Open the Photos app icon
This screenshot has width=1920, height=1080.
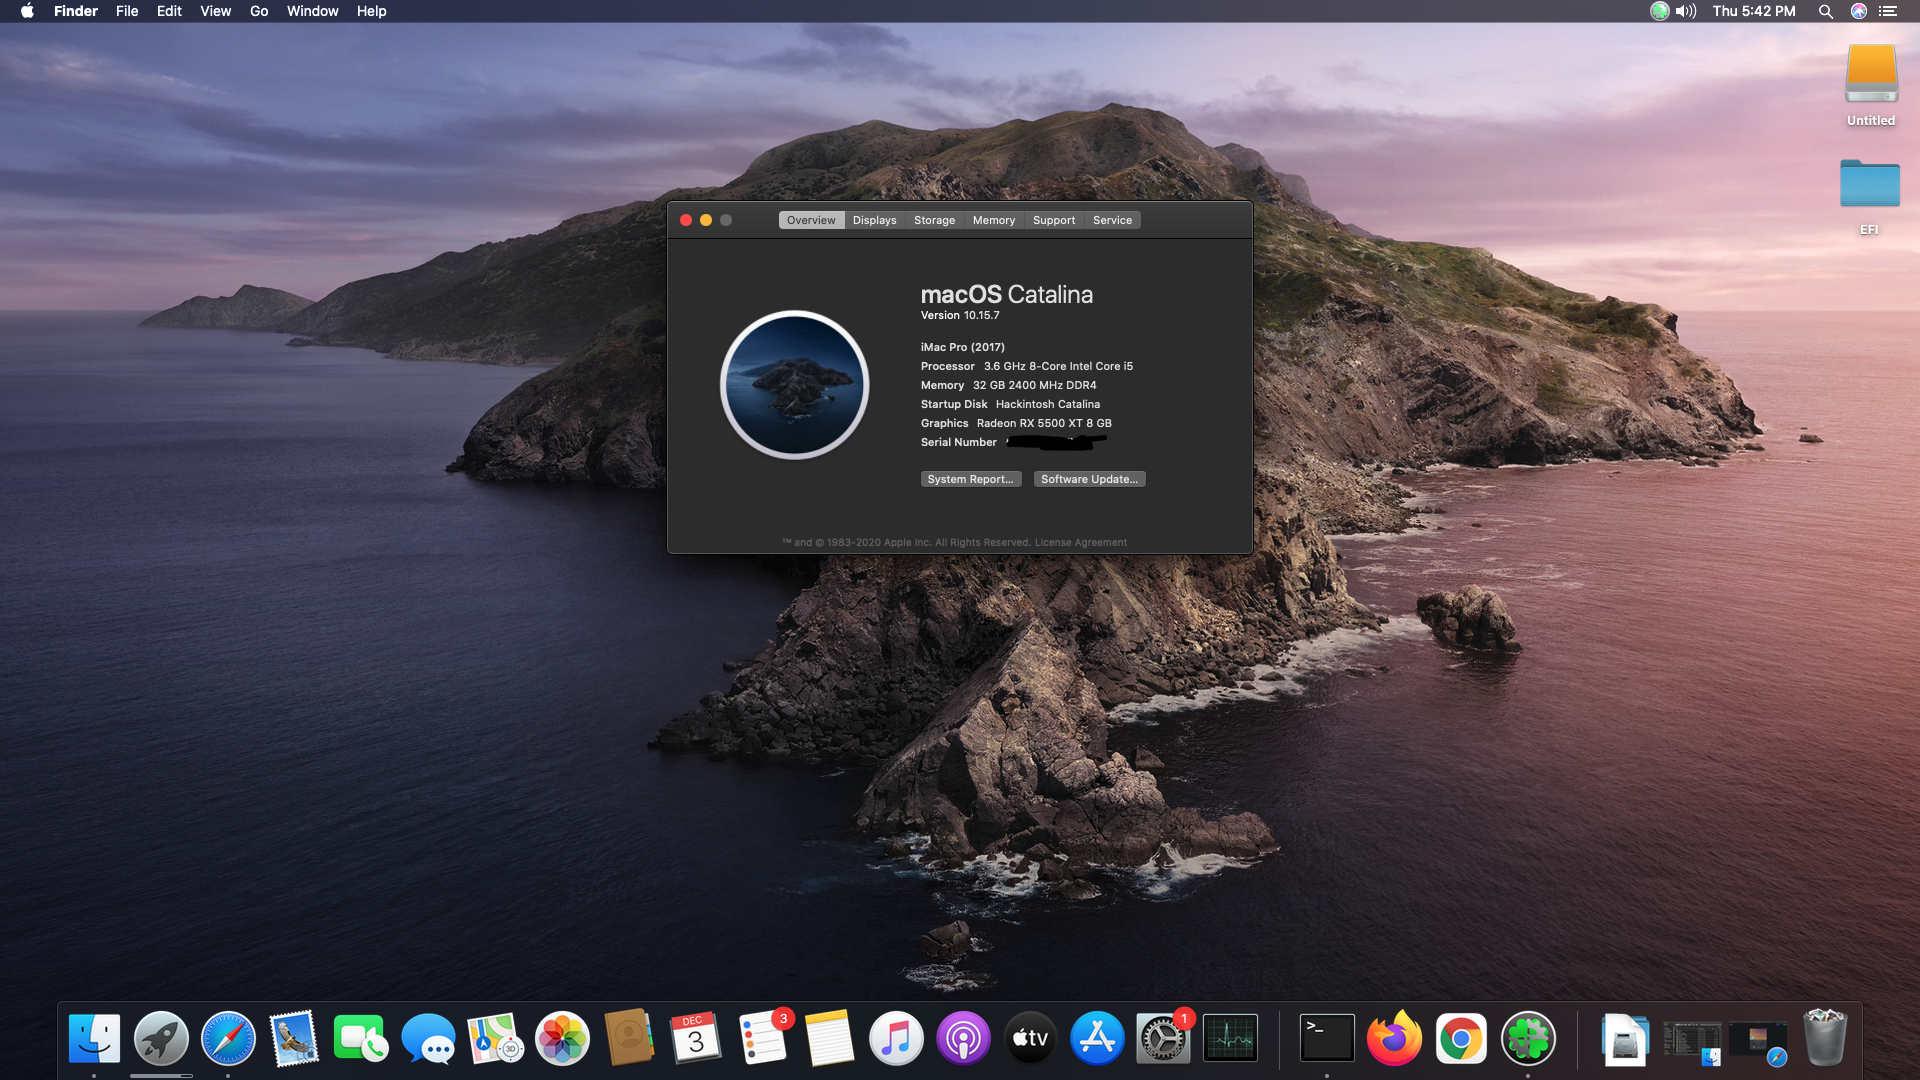(x=562, y=1039)
